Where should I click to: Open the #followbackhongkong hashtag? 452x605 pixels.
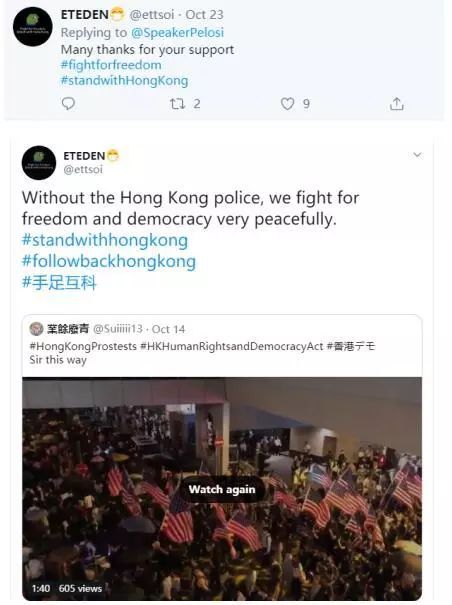coord(109,261)
